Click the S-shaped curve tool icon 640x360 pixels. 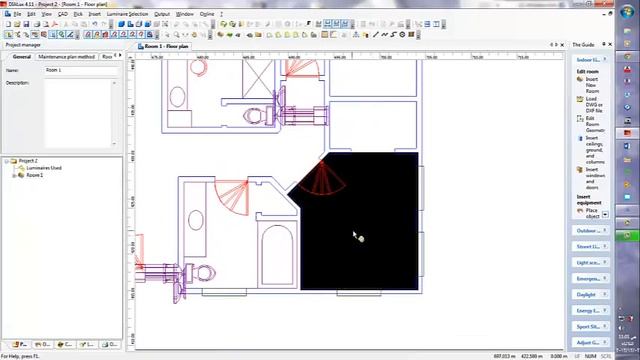click(393, 35)
